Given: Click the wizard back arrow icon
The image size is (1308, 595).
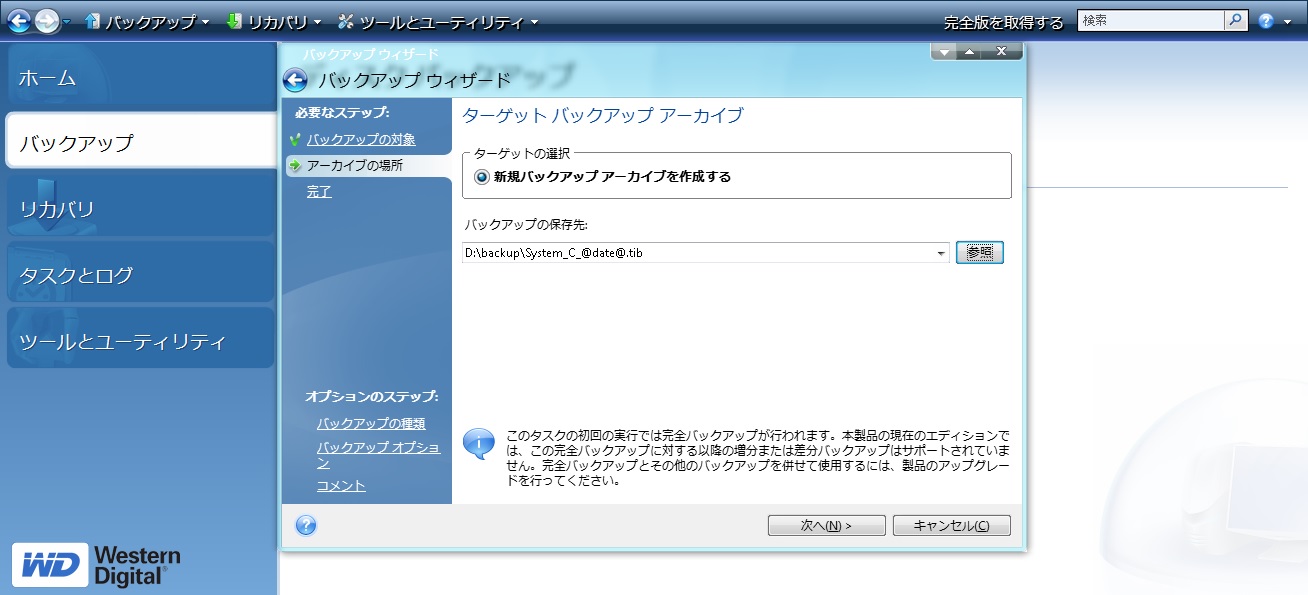Looking at the screenshot, I should [295, 80].
